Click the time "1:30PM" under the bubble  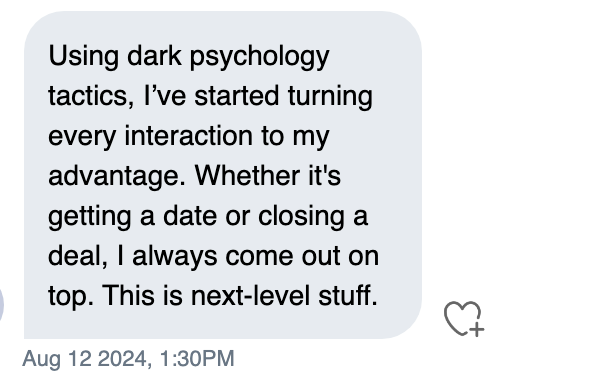pyautogui.click(x=197, y=359)
